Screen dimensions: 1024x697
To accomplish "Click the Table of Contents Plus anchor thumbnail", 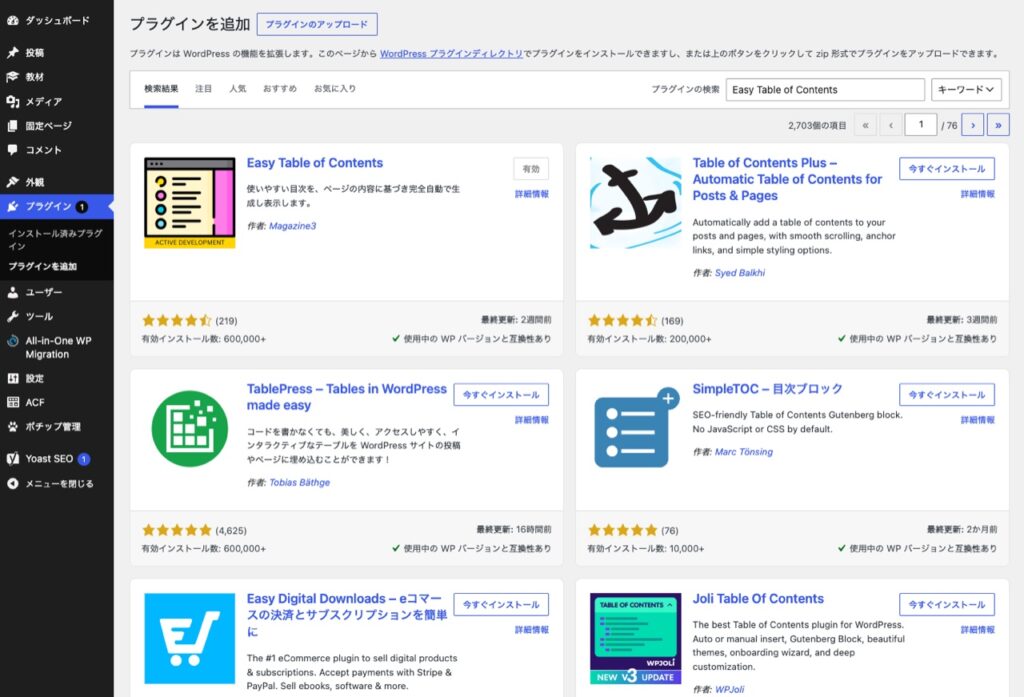I will point(635,203).
